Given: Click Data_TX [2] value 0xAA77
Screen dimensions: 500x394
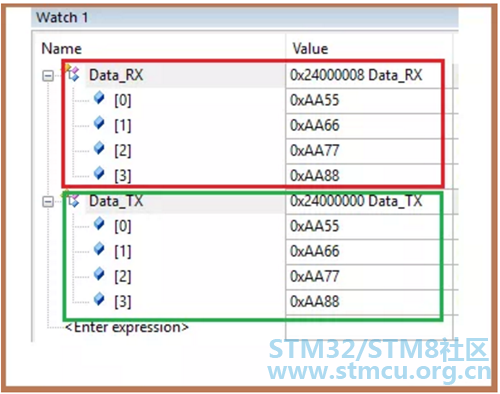Looking at the screenshot, I should pyautogui.click(x=314, y=276).
